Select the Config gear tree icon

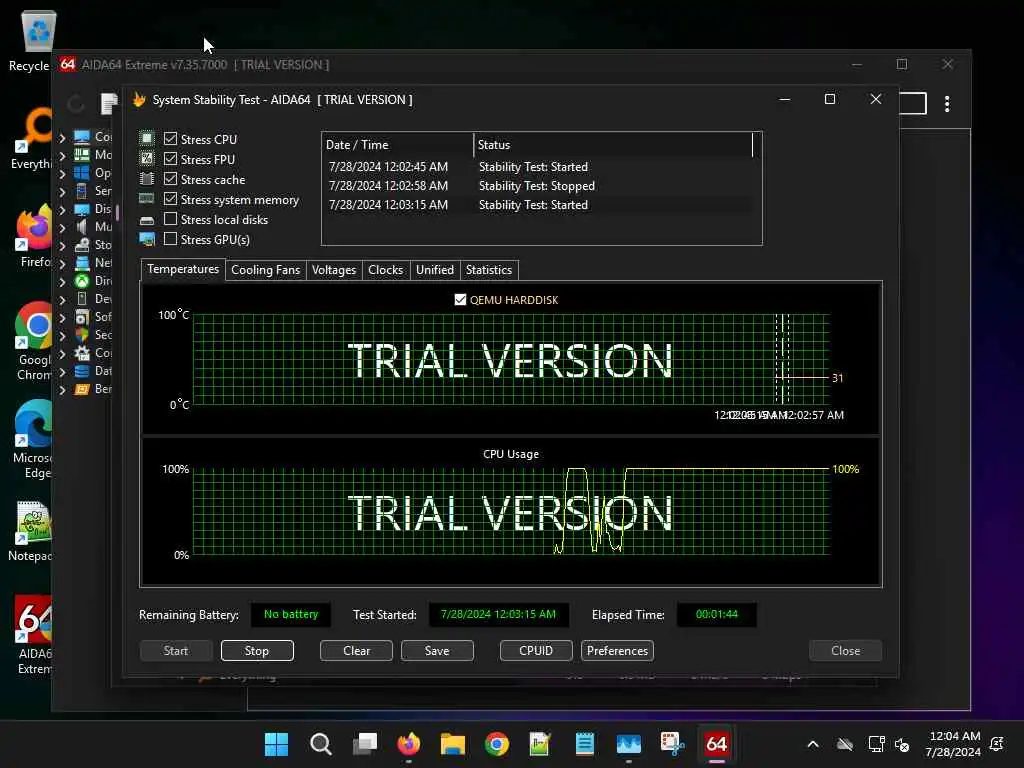tap(82, 353)
